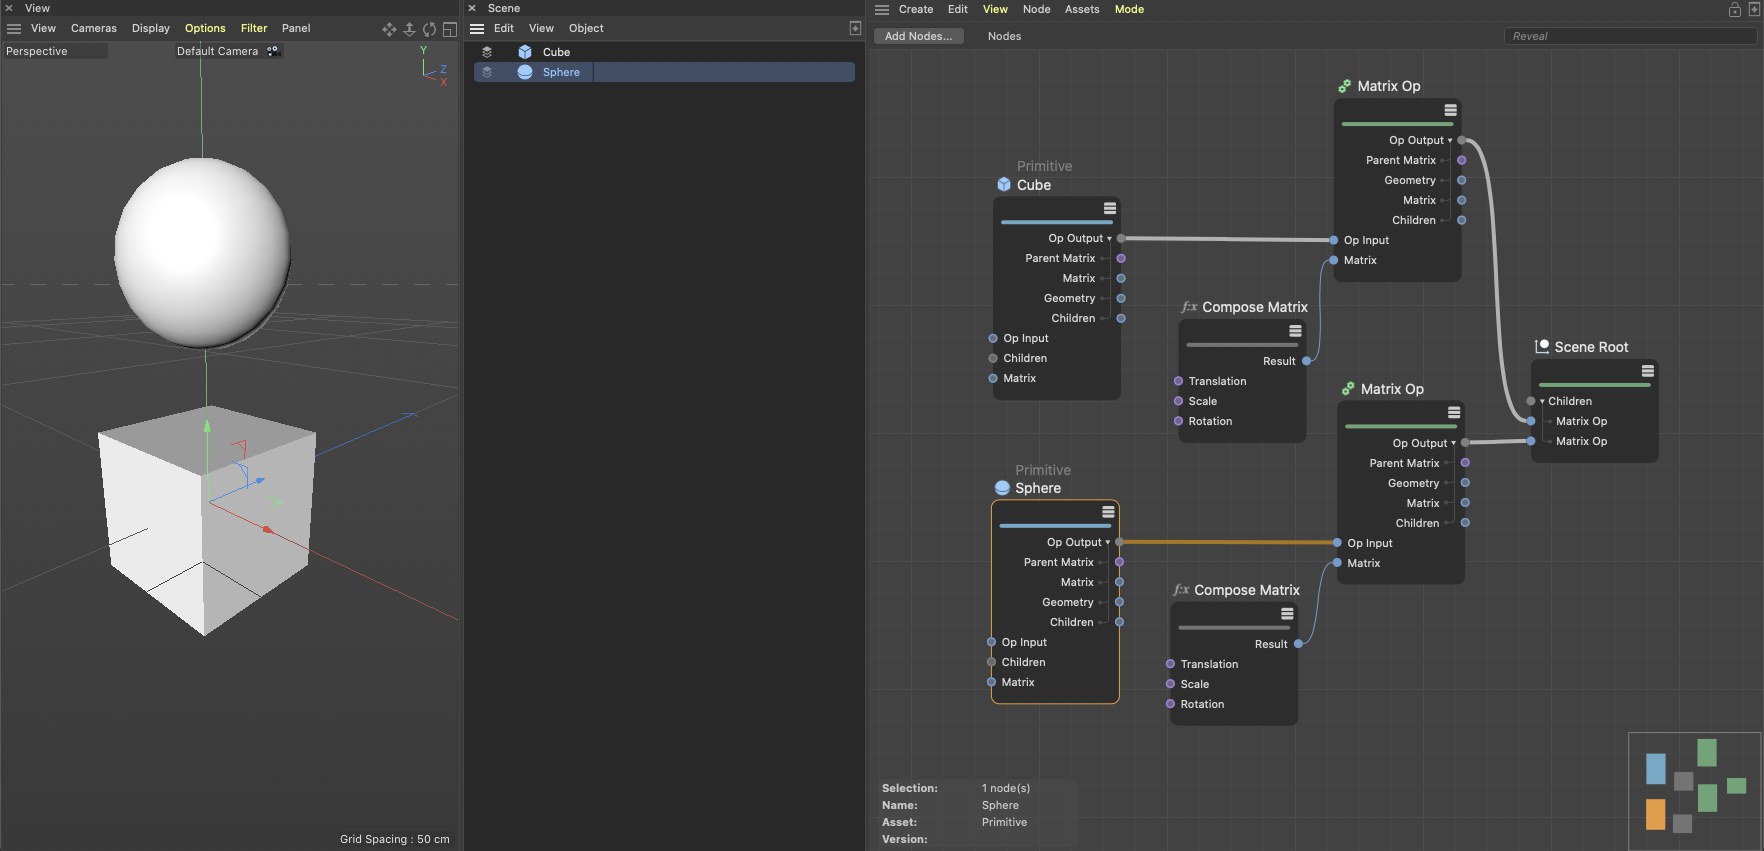Click the node editor hamburger menu icon
The height and width of the screenshot is (851, 1764).
pyautogui.click(x=882, y=10)
